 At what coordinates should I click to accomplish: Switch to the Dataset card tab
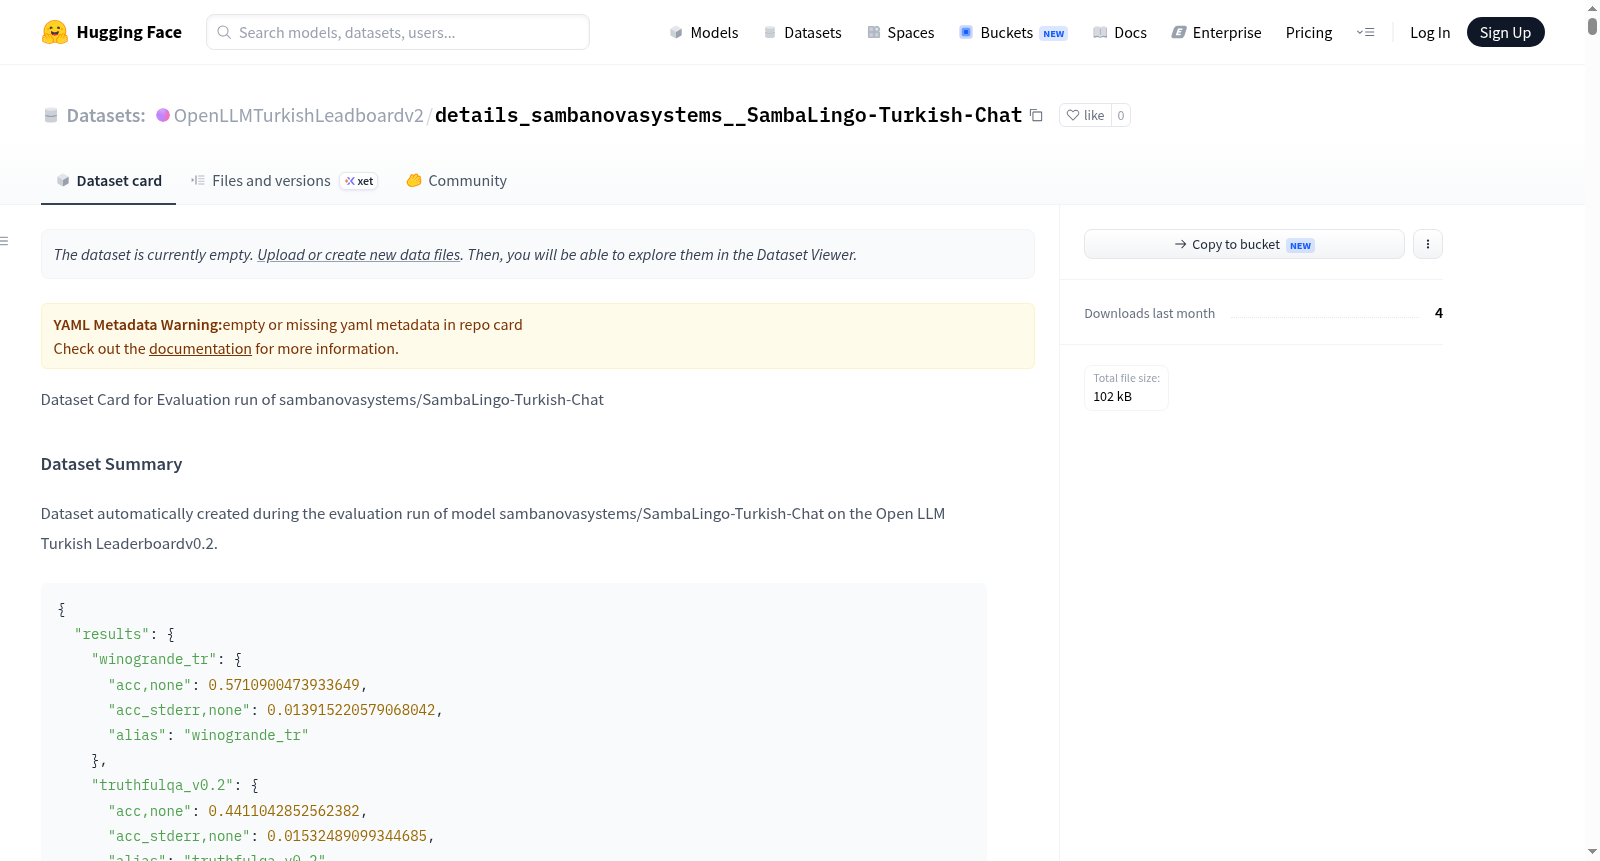[108, 181]
